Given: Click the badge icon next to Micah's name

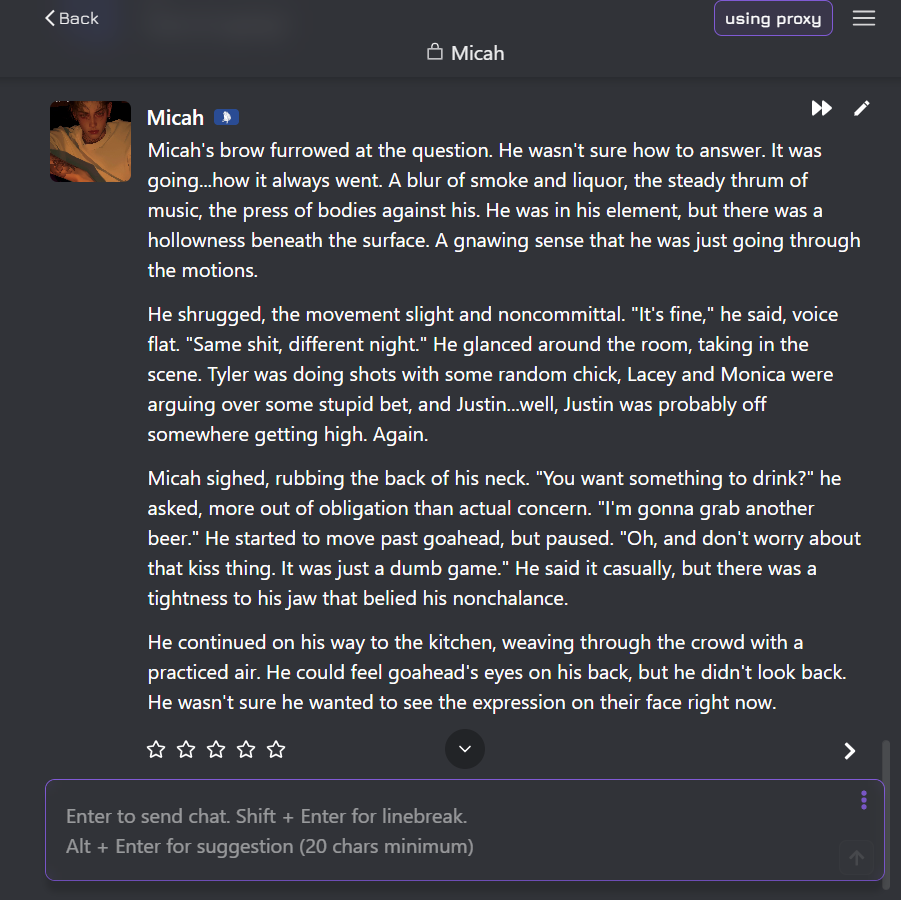Looking at the screenshot, I should [x=226, y=118].
